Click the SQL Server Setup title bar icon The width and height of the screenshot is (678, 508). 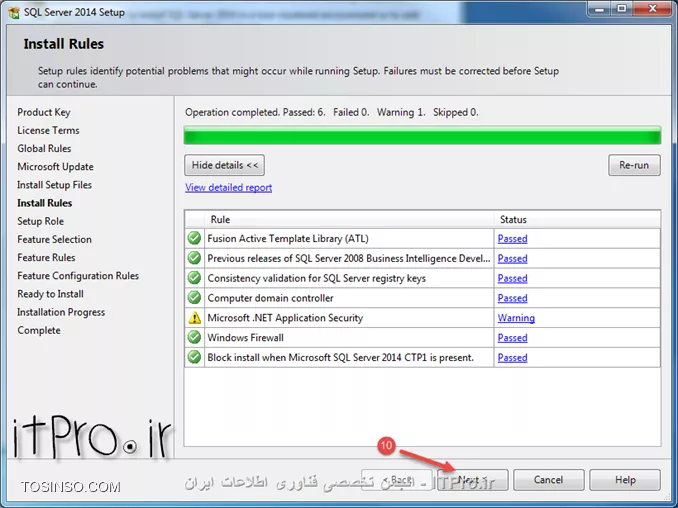(14, 13)
